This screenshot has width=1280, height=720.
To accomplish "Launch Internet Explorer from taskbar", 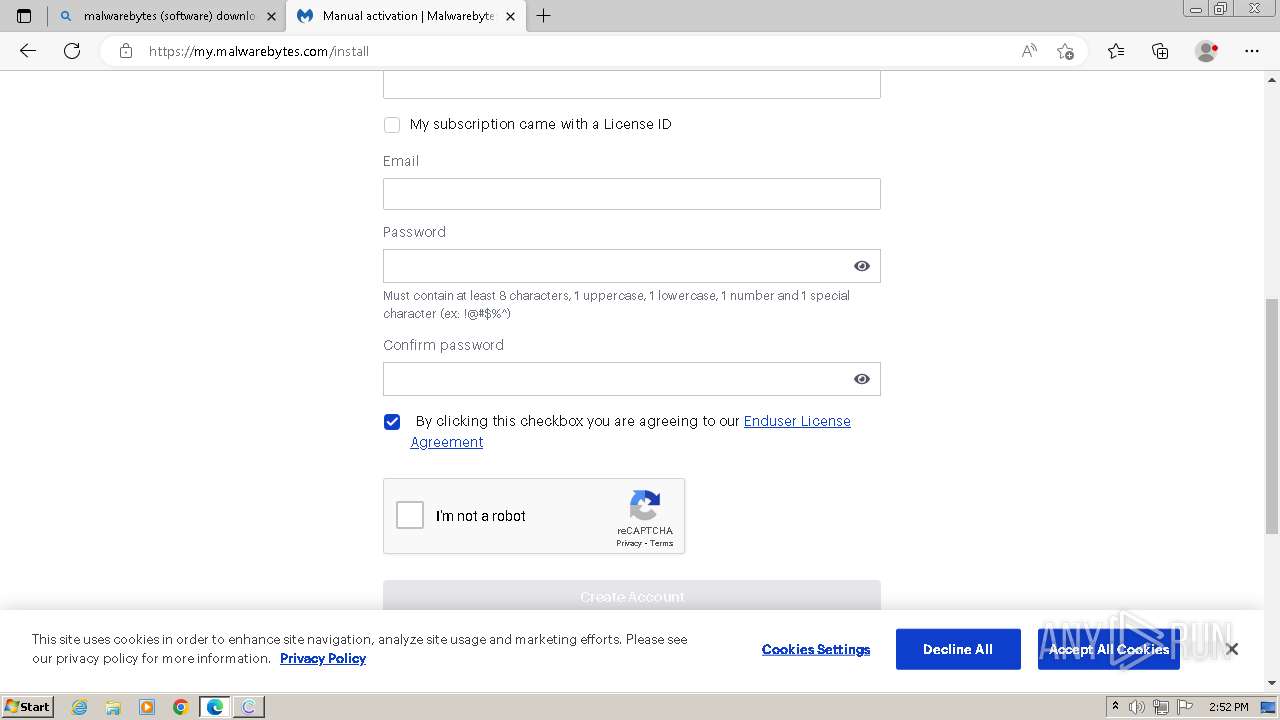I will (79, 707).
